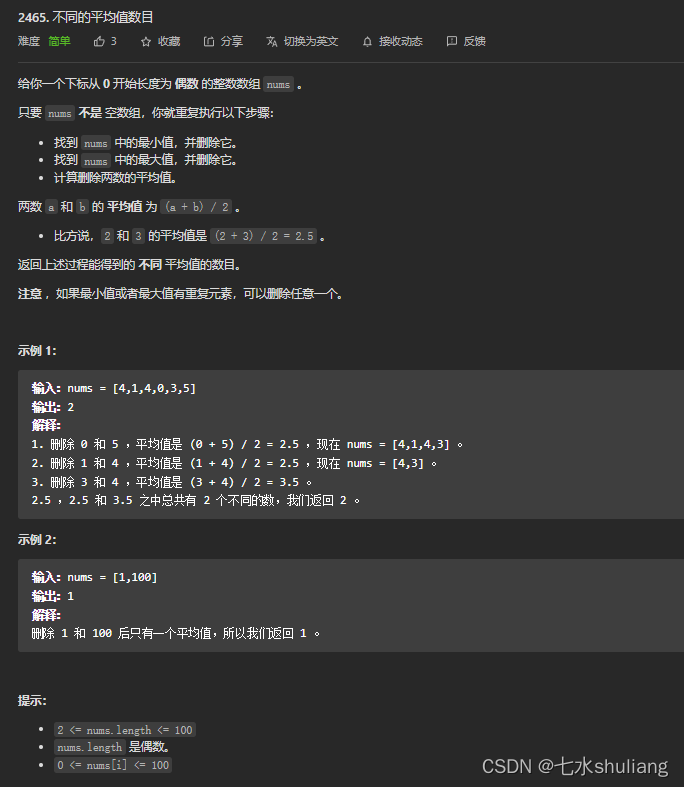Viewport: 684px width, 787px height.
Task: Select the 简单 difficulty label
Action: pyautogui.click(x=59, y=41)
